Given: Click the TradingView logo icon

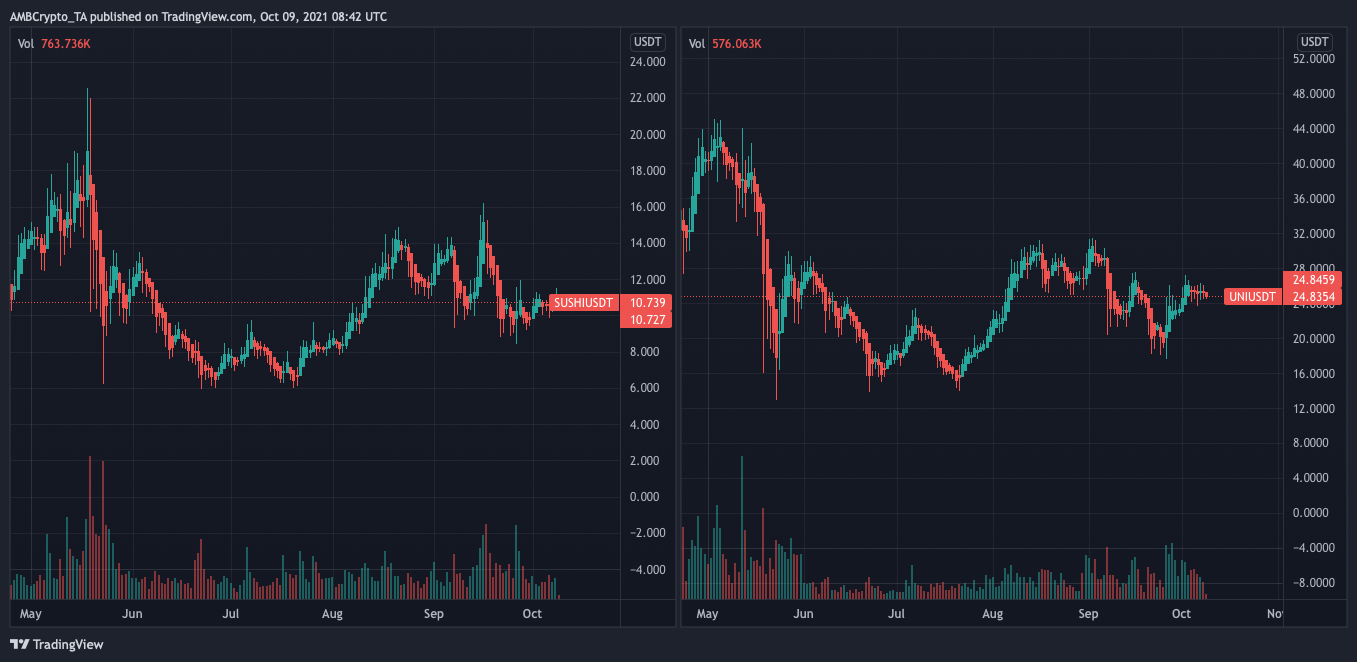Looking at the screenshot, I should (x=19, y=645).
